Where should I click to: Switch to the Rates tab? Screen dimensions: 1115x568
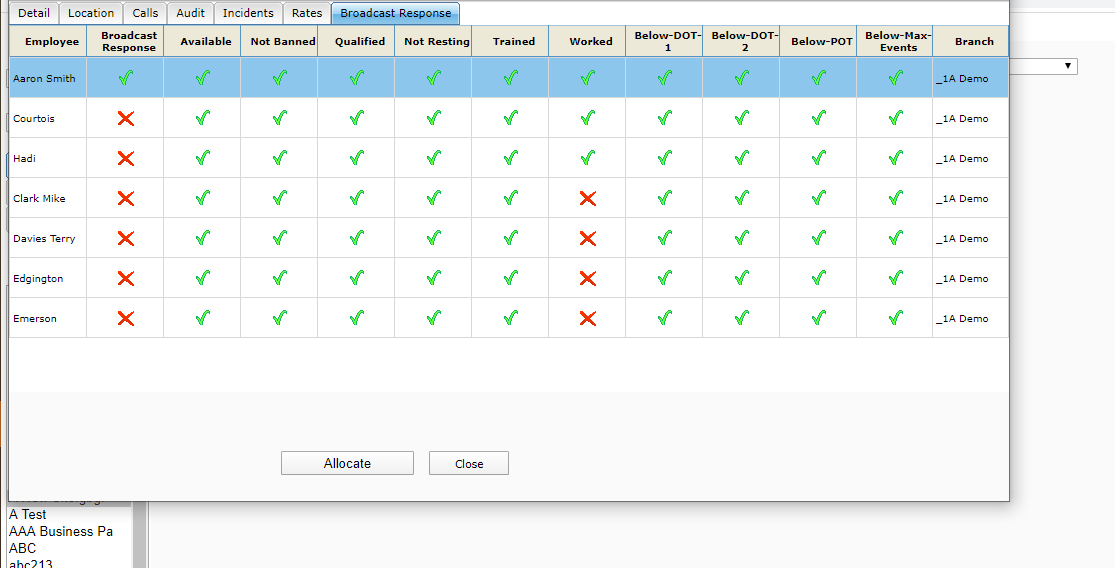pos(307,13)
